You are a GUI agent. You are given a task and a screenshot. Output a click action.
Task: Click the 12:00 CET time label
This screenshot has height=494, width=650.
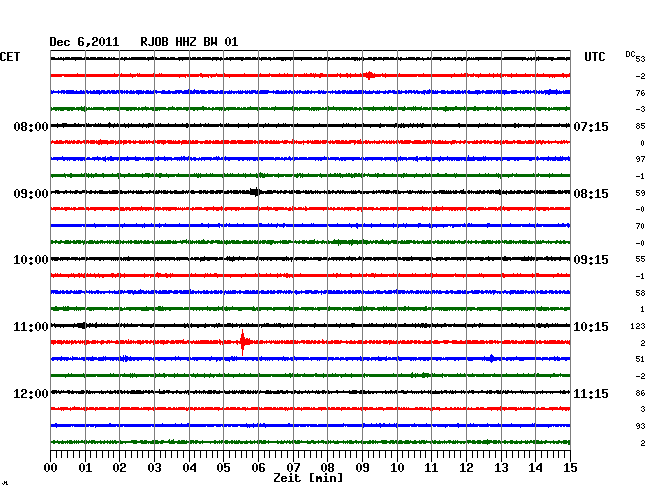[31, 394]
